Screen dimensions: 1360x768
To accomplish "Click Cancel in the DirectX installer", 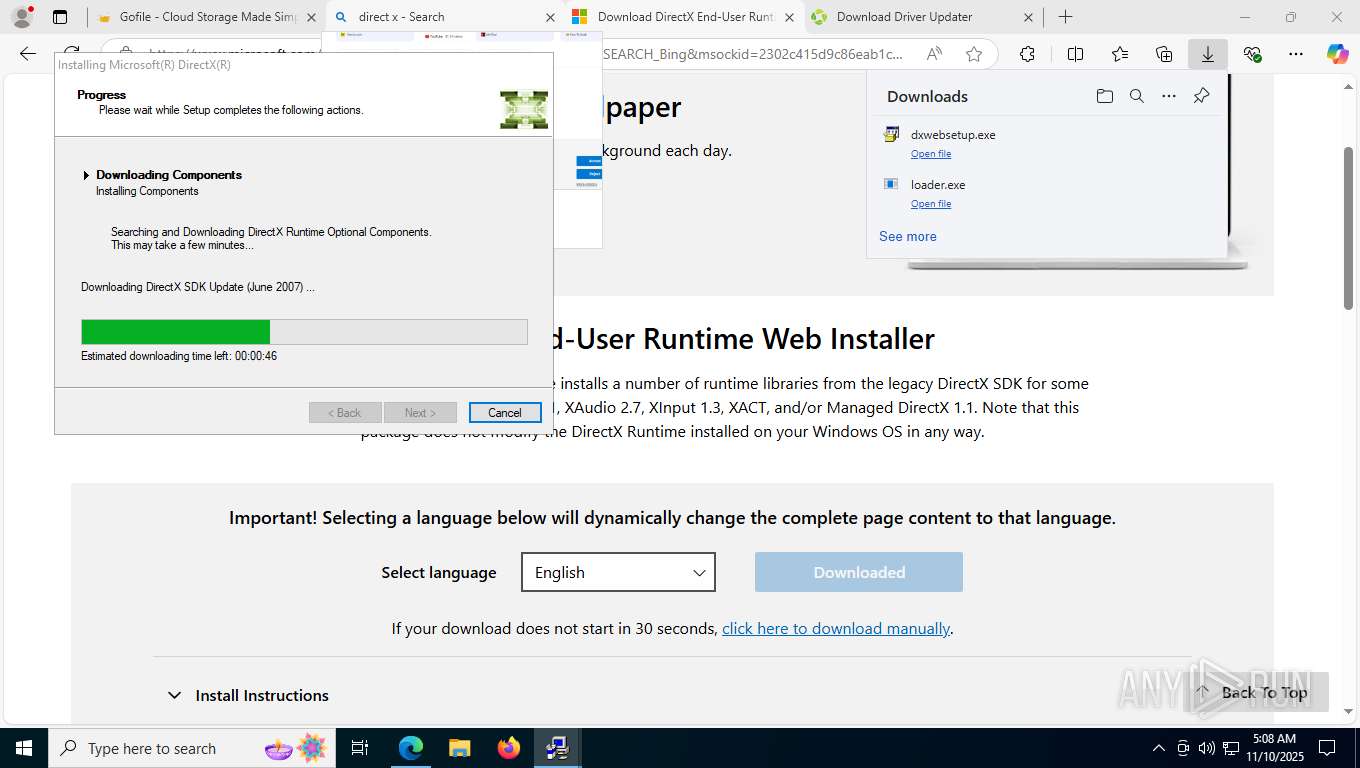I will [x=505, y=413].
